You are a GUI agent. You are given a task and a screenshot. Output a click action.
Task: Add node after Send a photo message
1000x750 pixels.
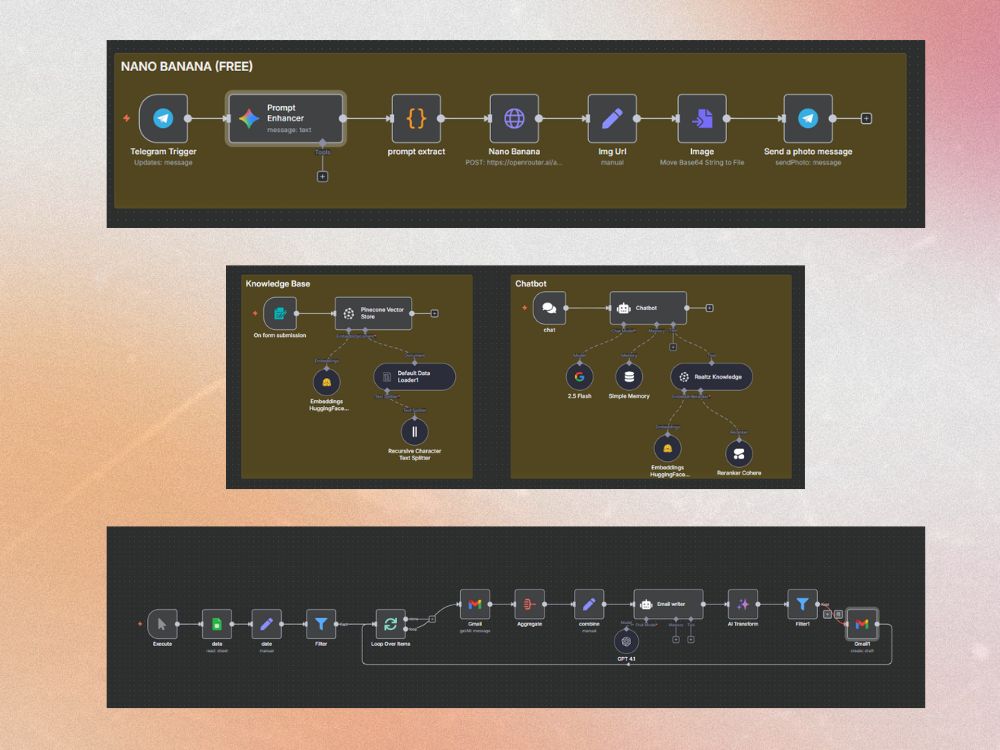click(x=866, y=119)
